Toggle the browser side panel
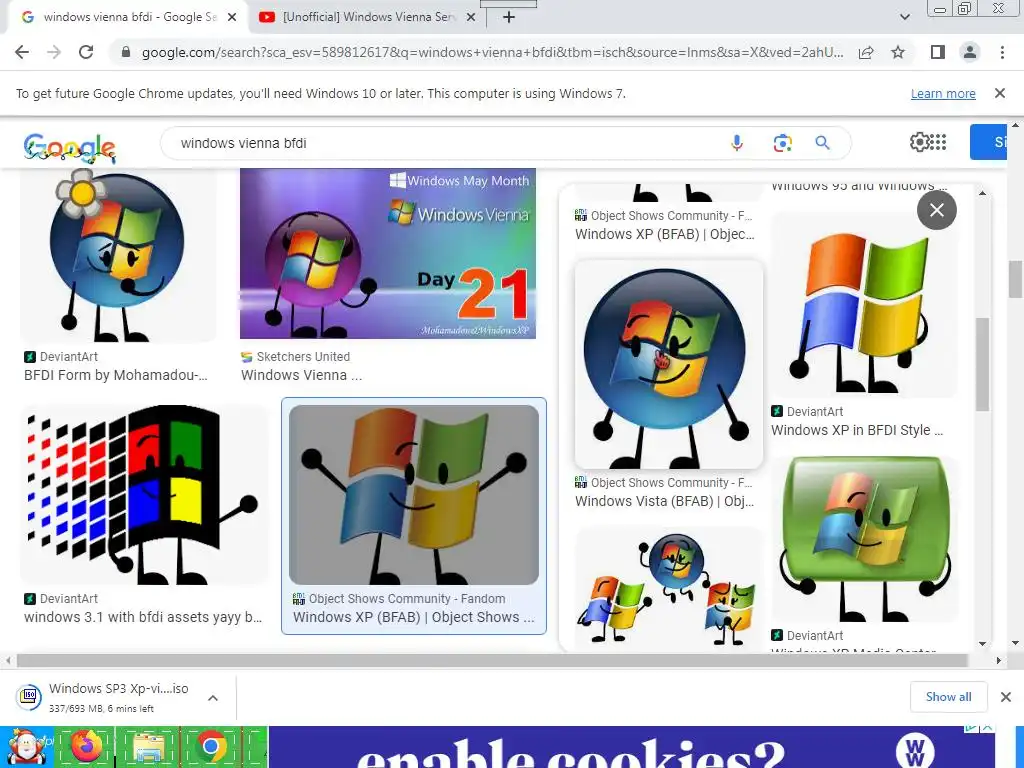1024x768 pixels. click(x=938, y=52)
